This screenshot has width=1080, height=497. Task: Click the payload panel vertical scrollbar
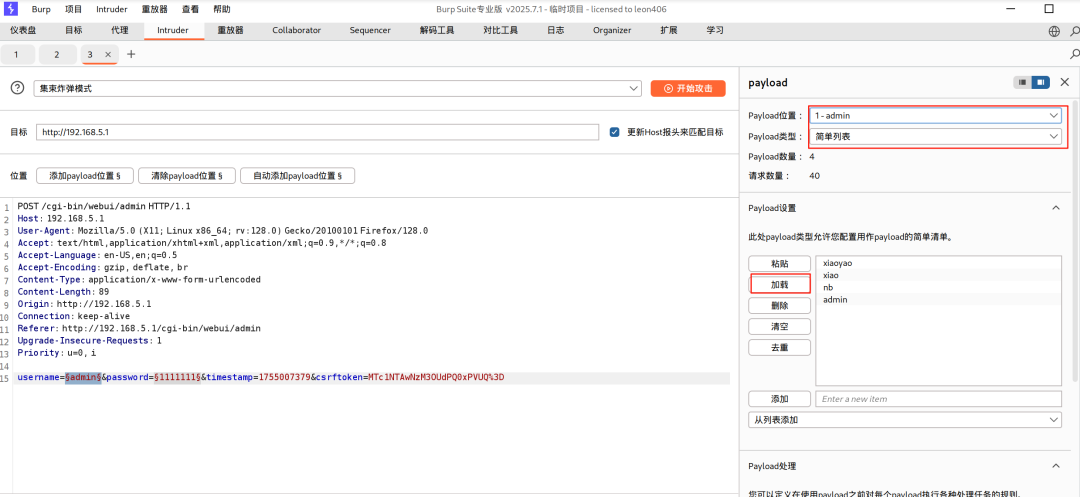click(x=1077, y=241)
